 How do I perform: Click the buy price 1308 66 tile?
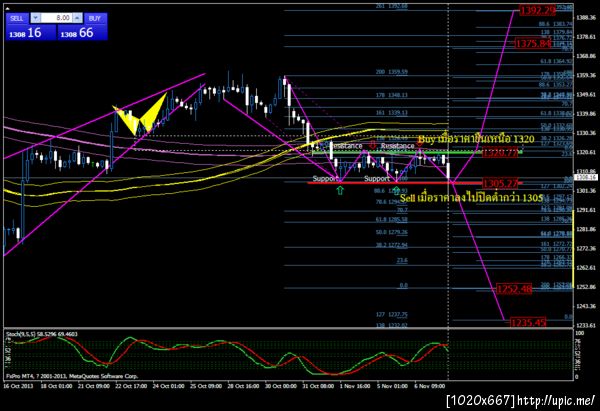tap(82, 33)
